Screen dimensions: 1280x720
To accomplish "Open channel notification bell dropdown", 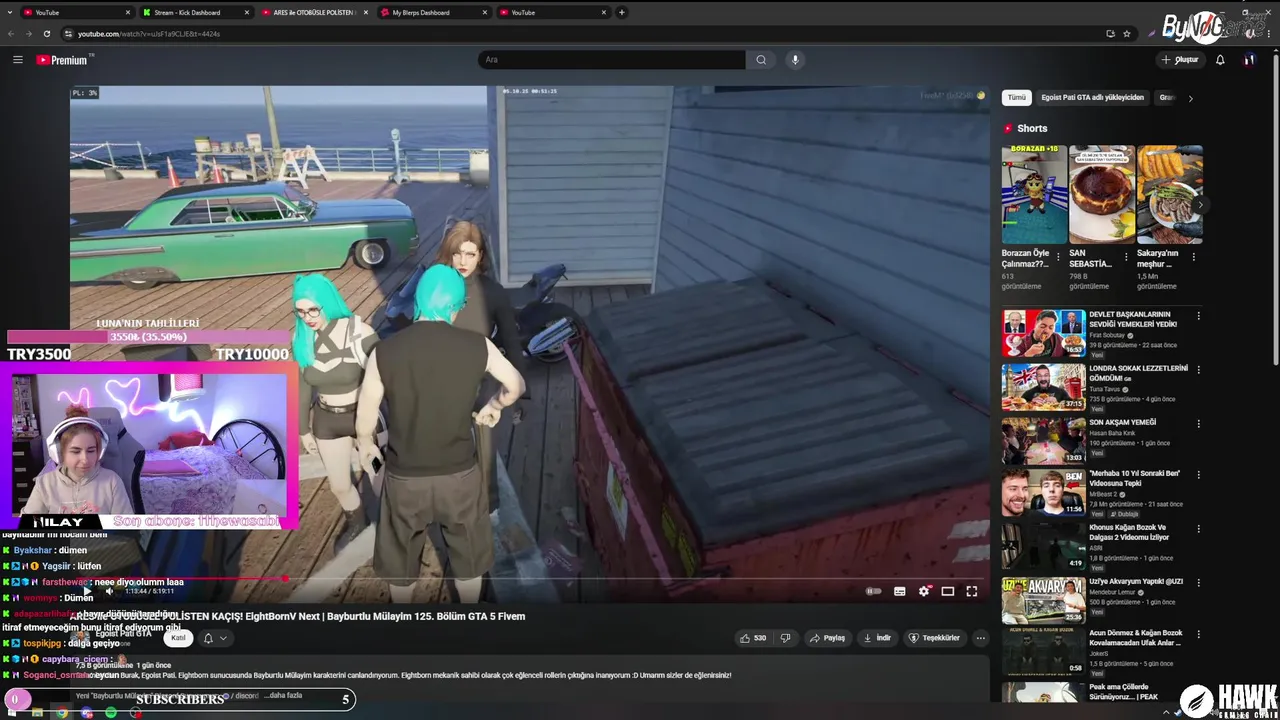I will 215,638.
